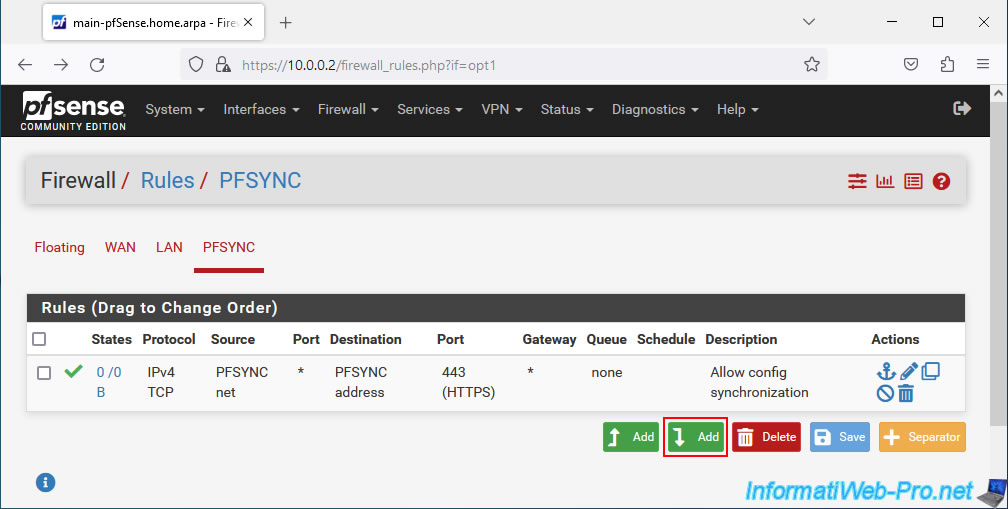Disable the rule with the ban icon

pyautogui.click(x=885, y=393)
